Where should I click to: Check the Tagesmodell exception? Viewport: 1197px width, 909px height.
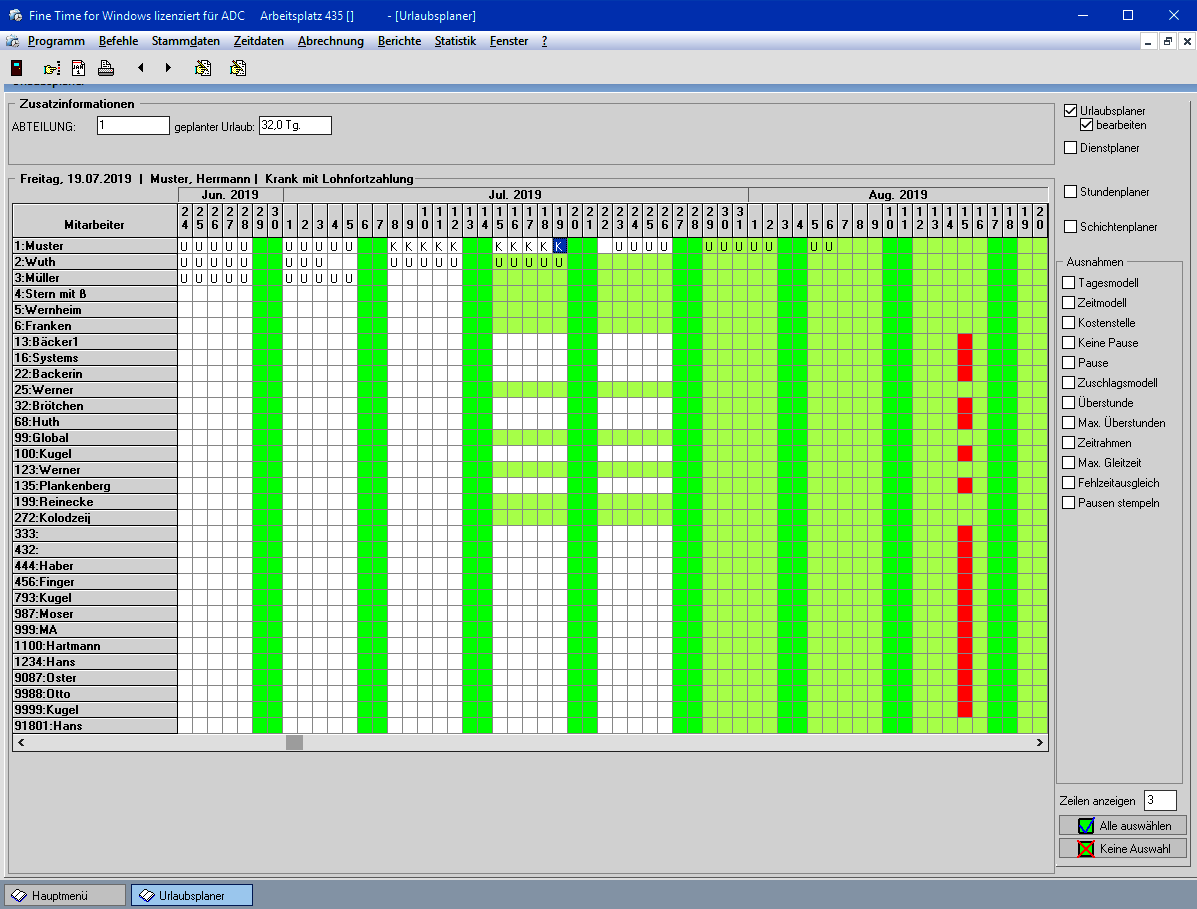pos(1069,282)
